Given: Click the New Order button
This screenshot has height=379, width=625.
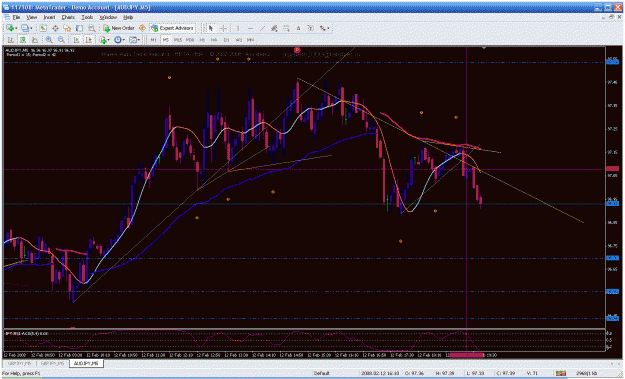Looking at the screenshot, I should tap(119, 28).
